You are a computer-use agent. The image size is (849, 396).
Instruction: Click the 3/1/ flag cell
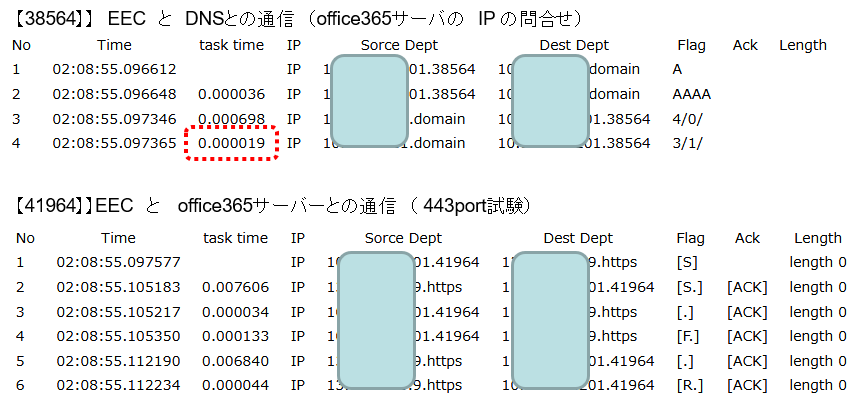[x=688, y=144]
